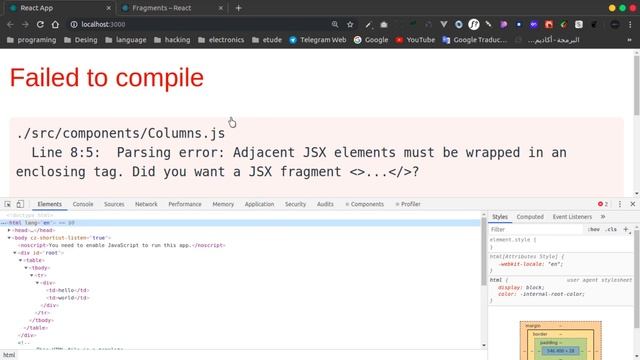Open the Telegram Web bookmark
640x360 pixels.
click(318, 40)
